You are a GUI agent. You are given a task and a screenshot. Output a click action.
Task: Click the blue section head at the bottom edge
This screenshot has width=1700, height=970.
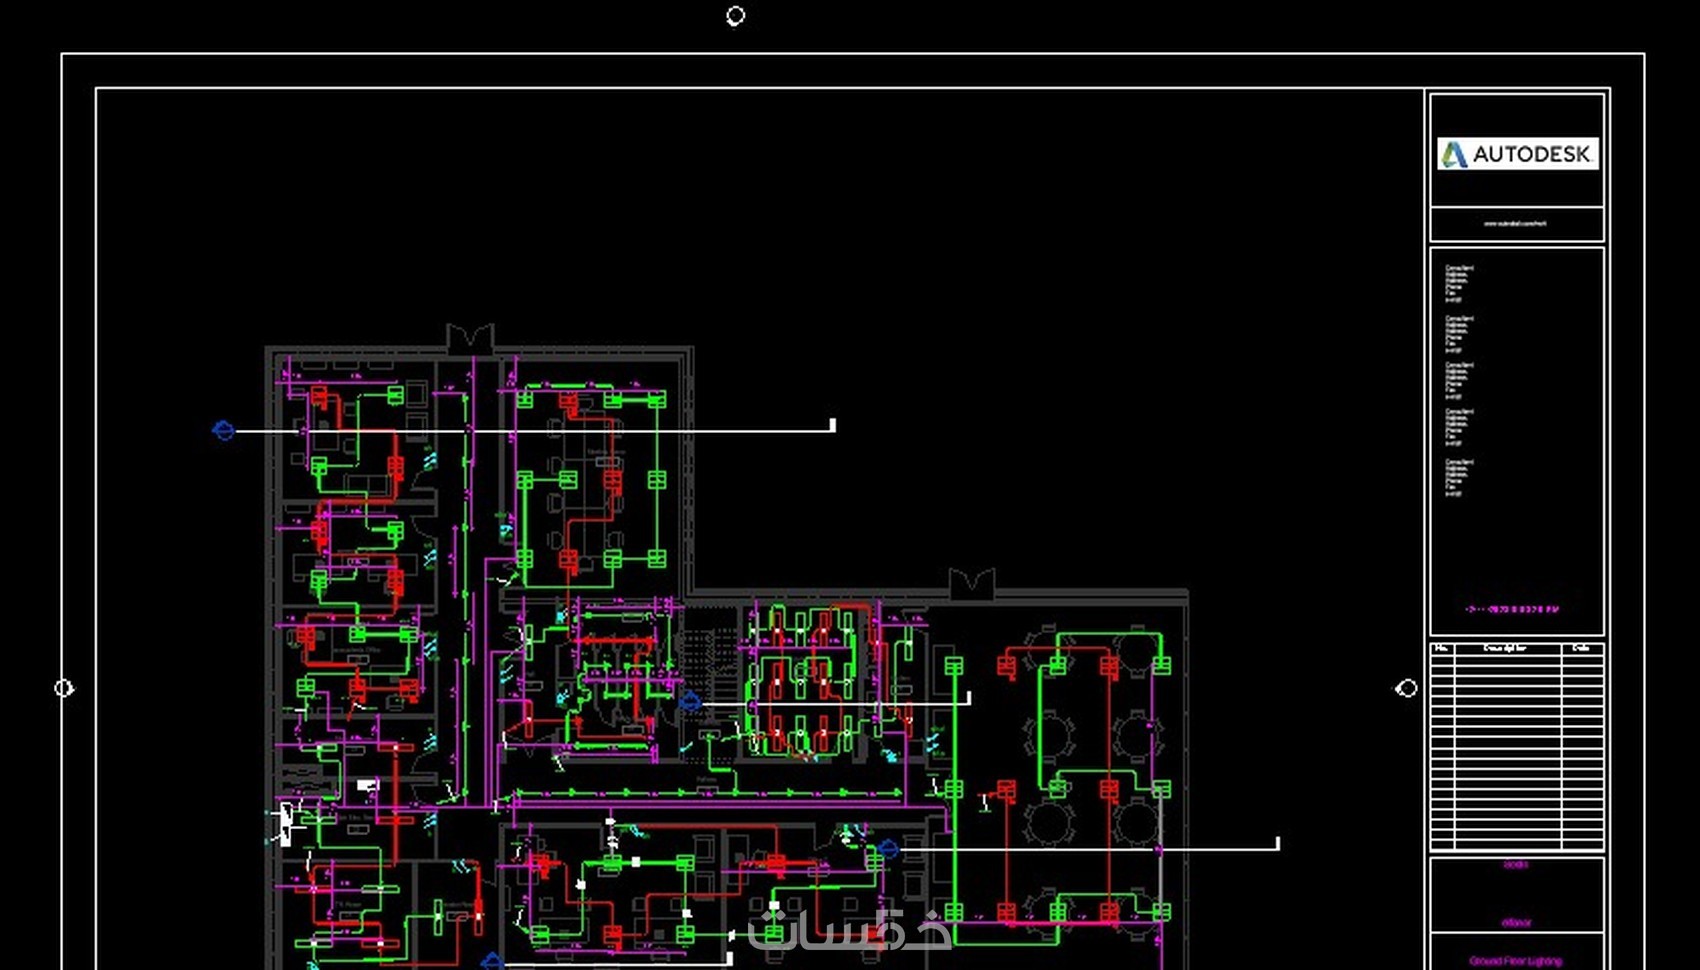[x=492, y=962]
